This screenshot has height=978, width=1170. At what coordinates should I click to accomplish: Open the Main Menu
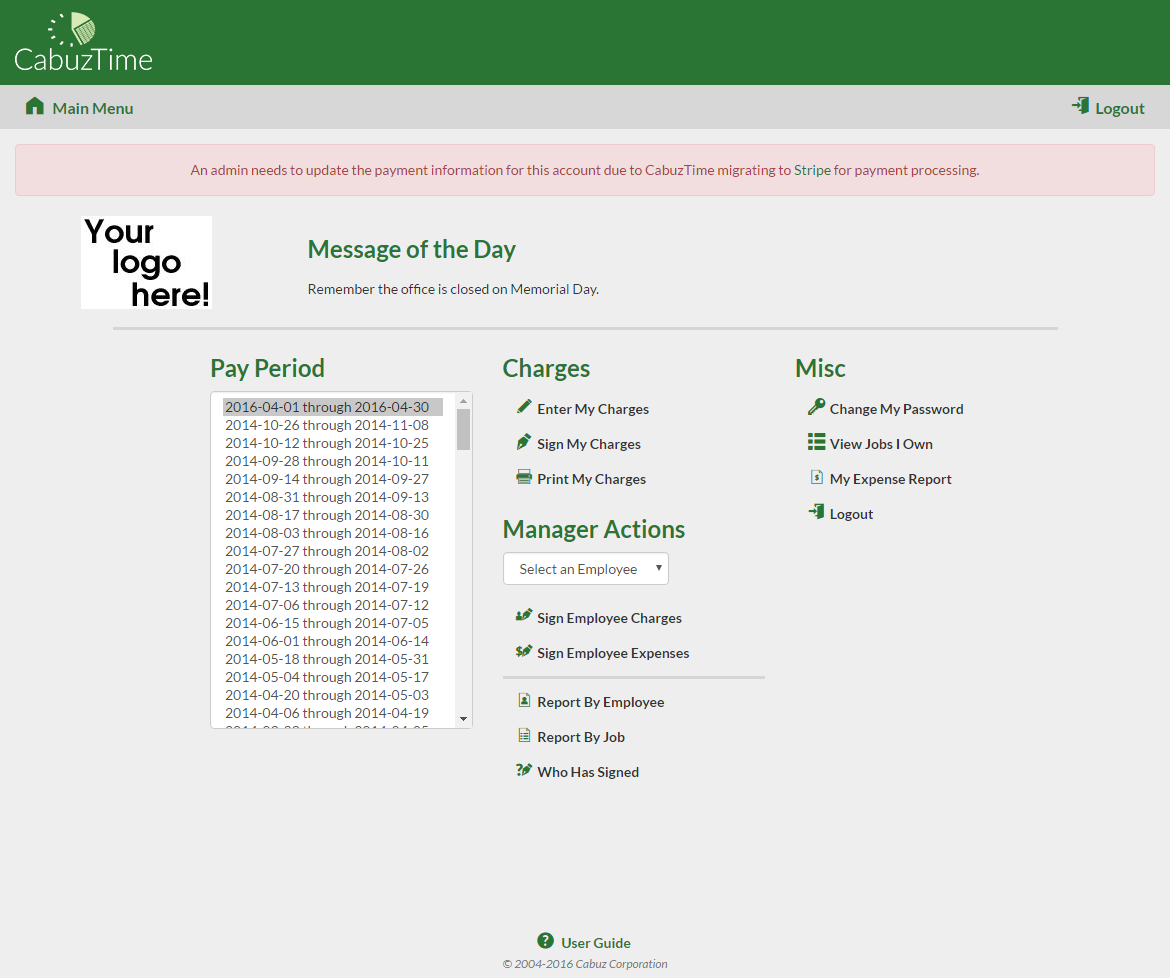coord(93,108)
